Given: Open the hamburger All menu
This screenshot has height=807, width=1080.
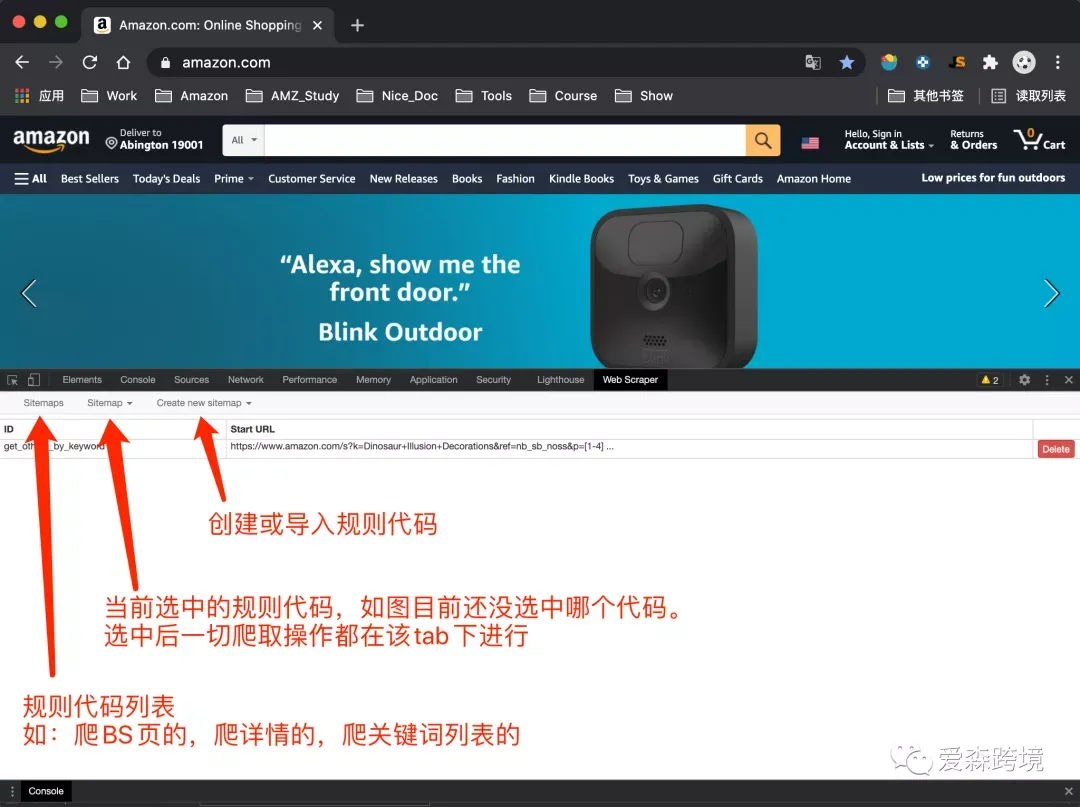Looking at the screenshot, I should click(x=30, y=179).
